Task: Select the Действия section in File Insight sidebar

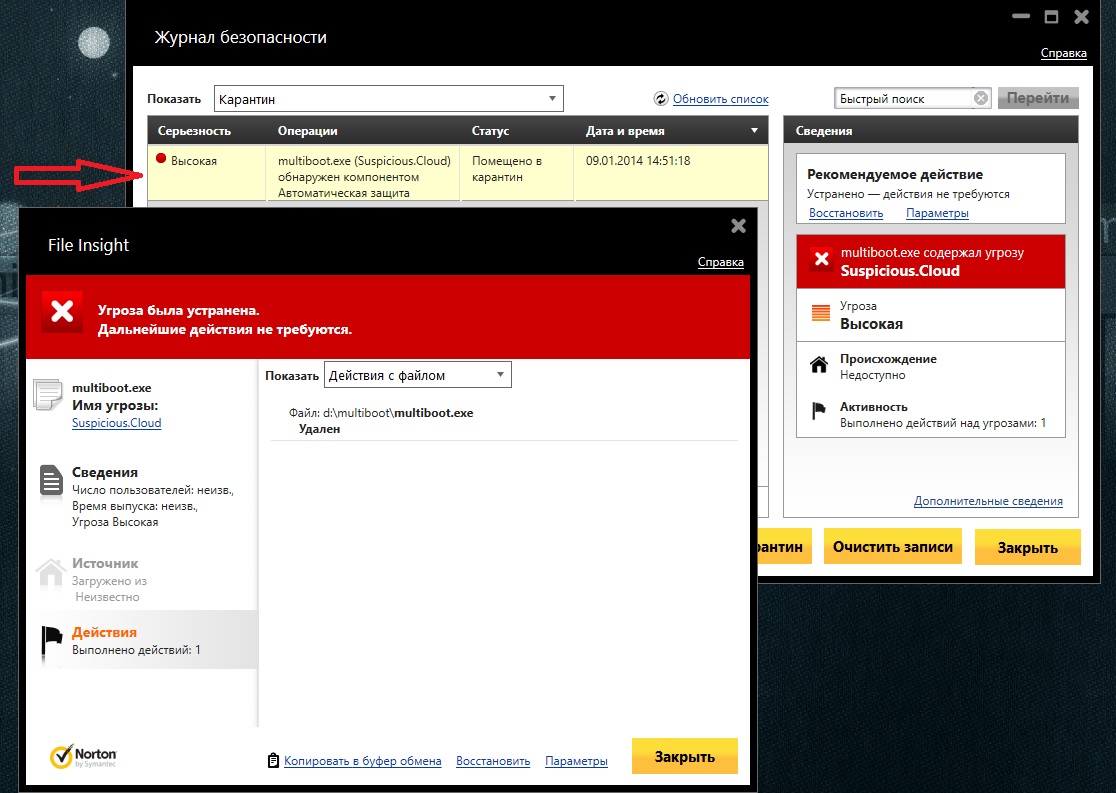Action: (x=141, y=640)
